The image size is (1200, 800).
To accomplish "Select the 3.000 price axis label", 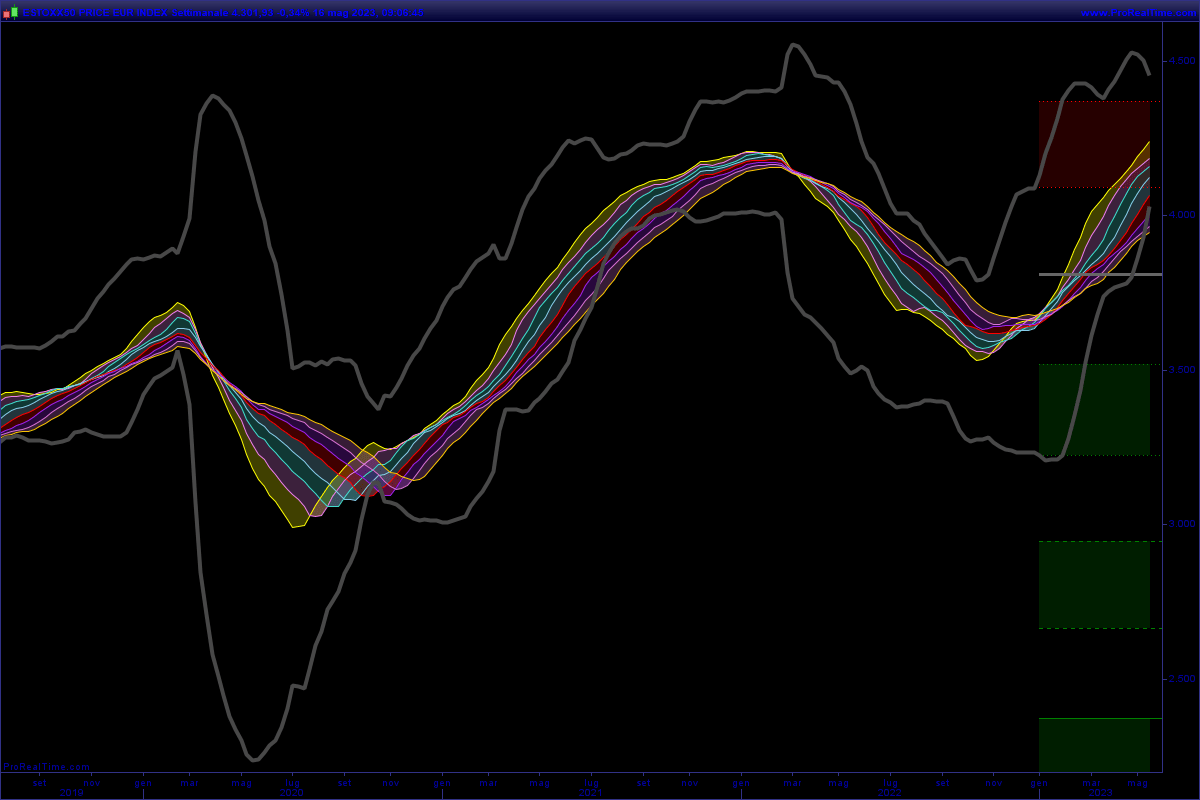I will coord(1182,524).
